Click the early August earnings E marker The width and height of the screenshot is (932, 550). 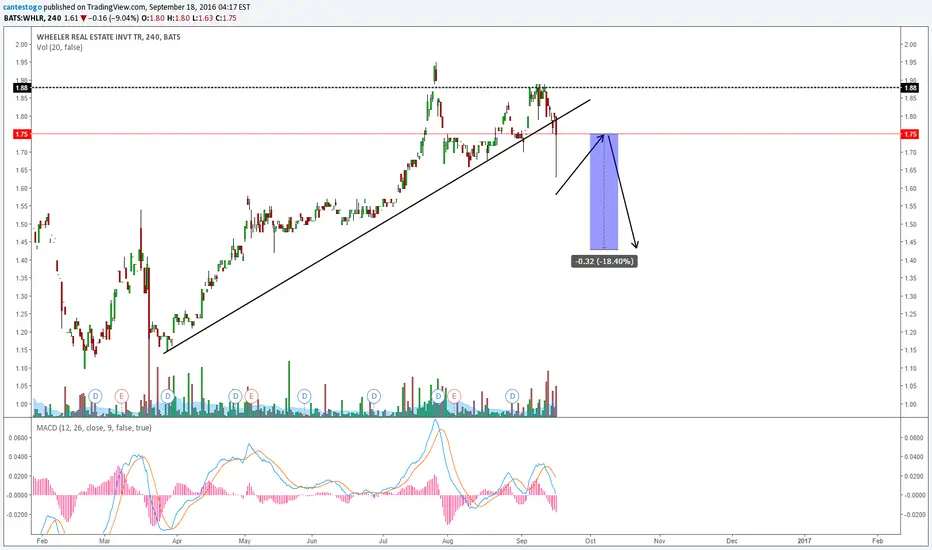pyautogui.click(x=454, y=395)
